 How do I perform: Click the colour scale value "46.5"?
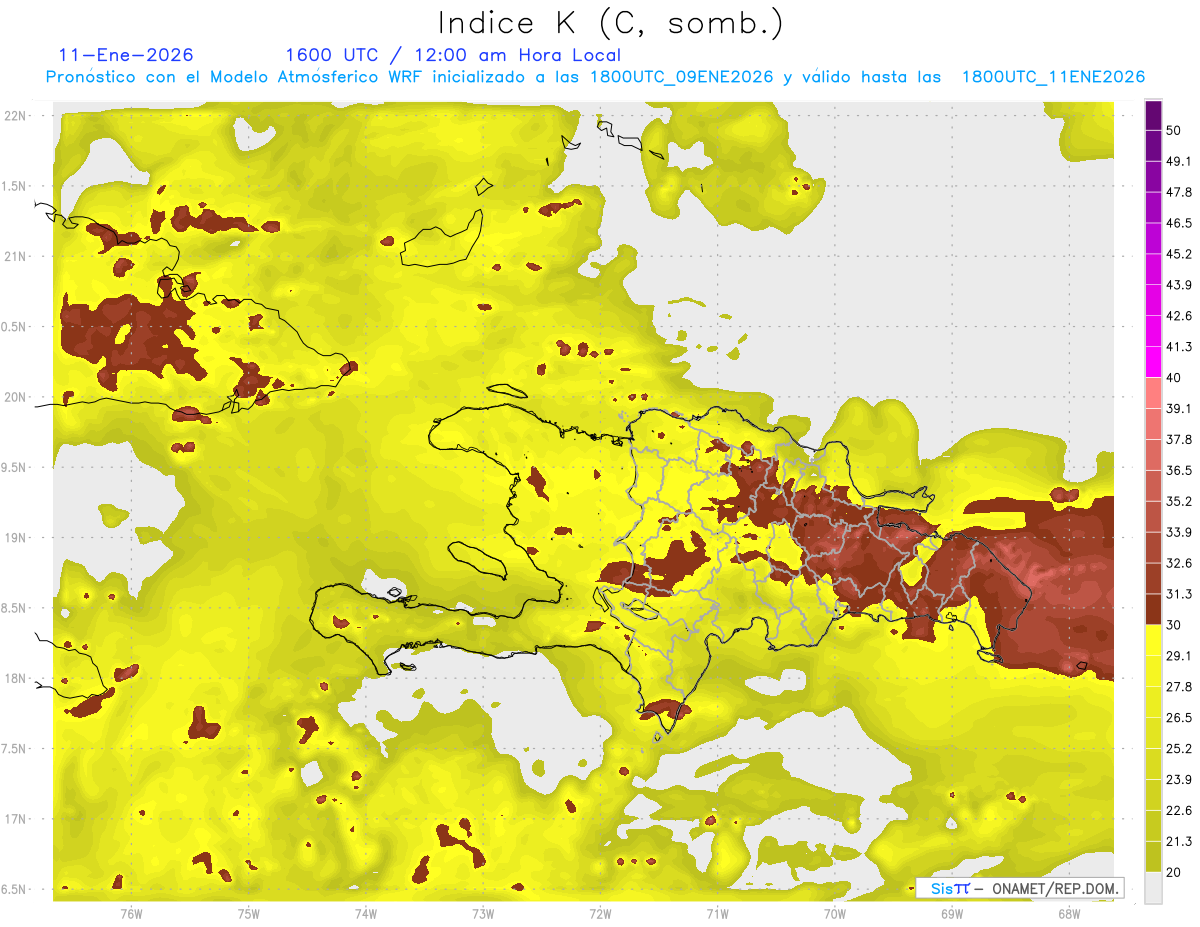[1179, 223]
